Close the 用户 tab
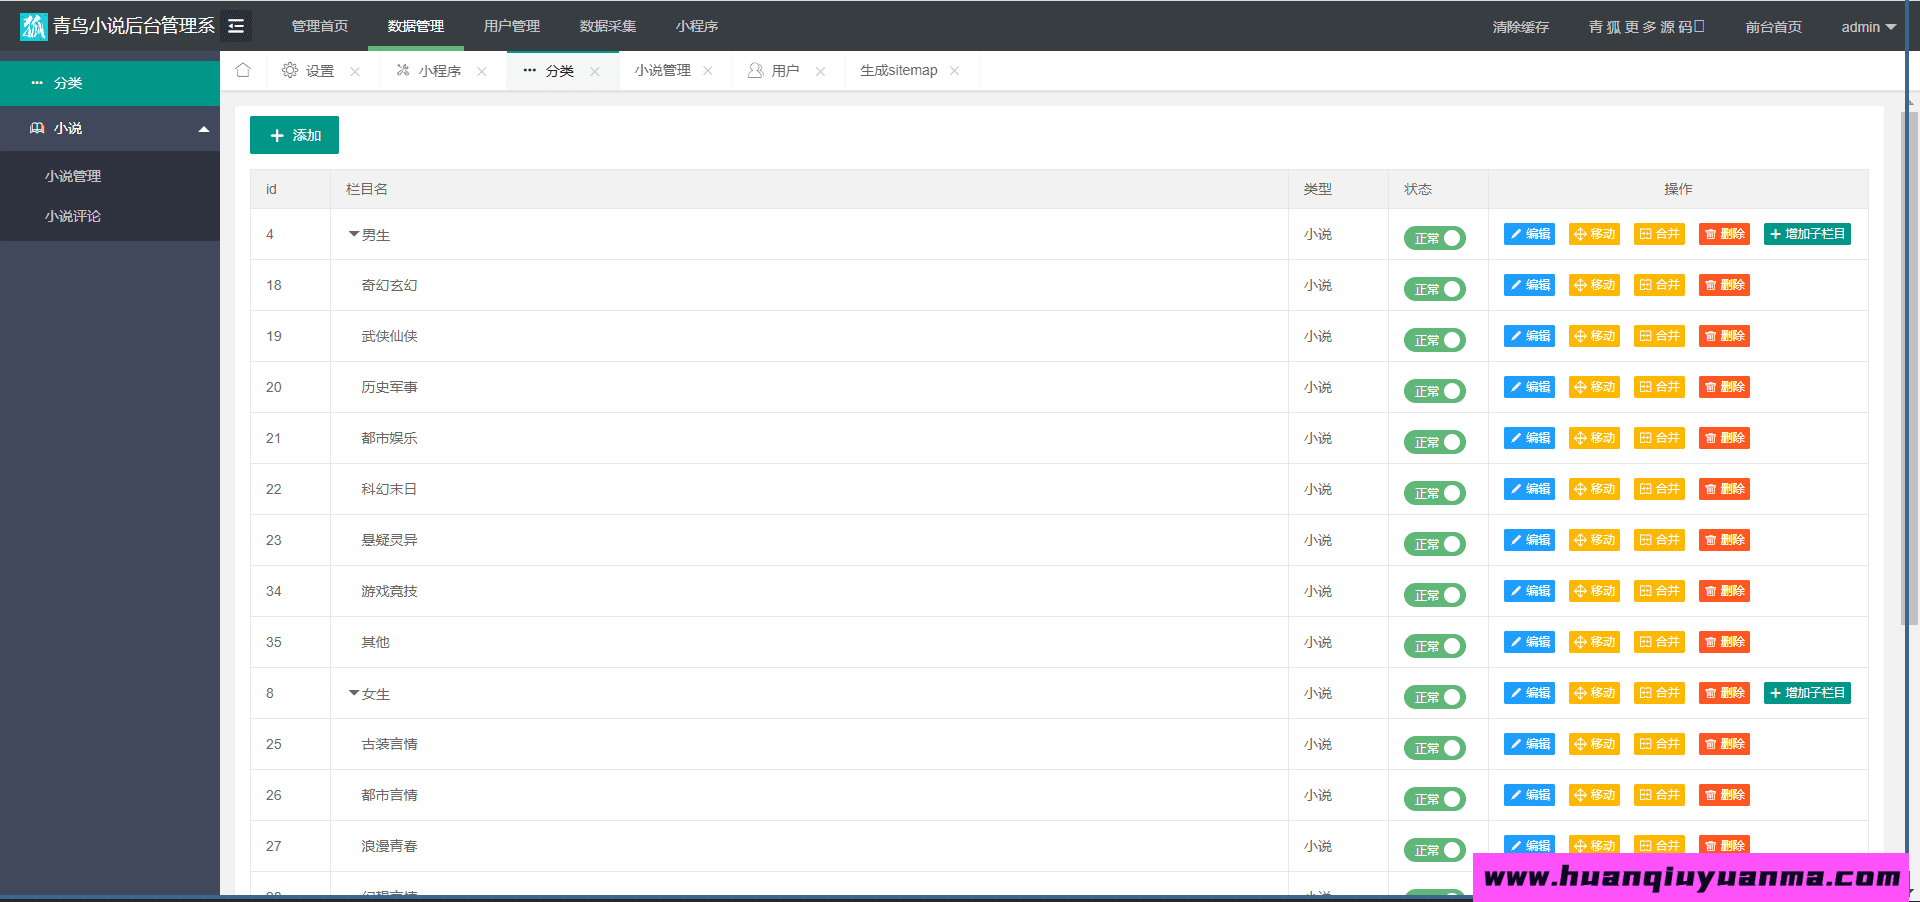 tap(821, 71)
